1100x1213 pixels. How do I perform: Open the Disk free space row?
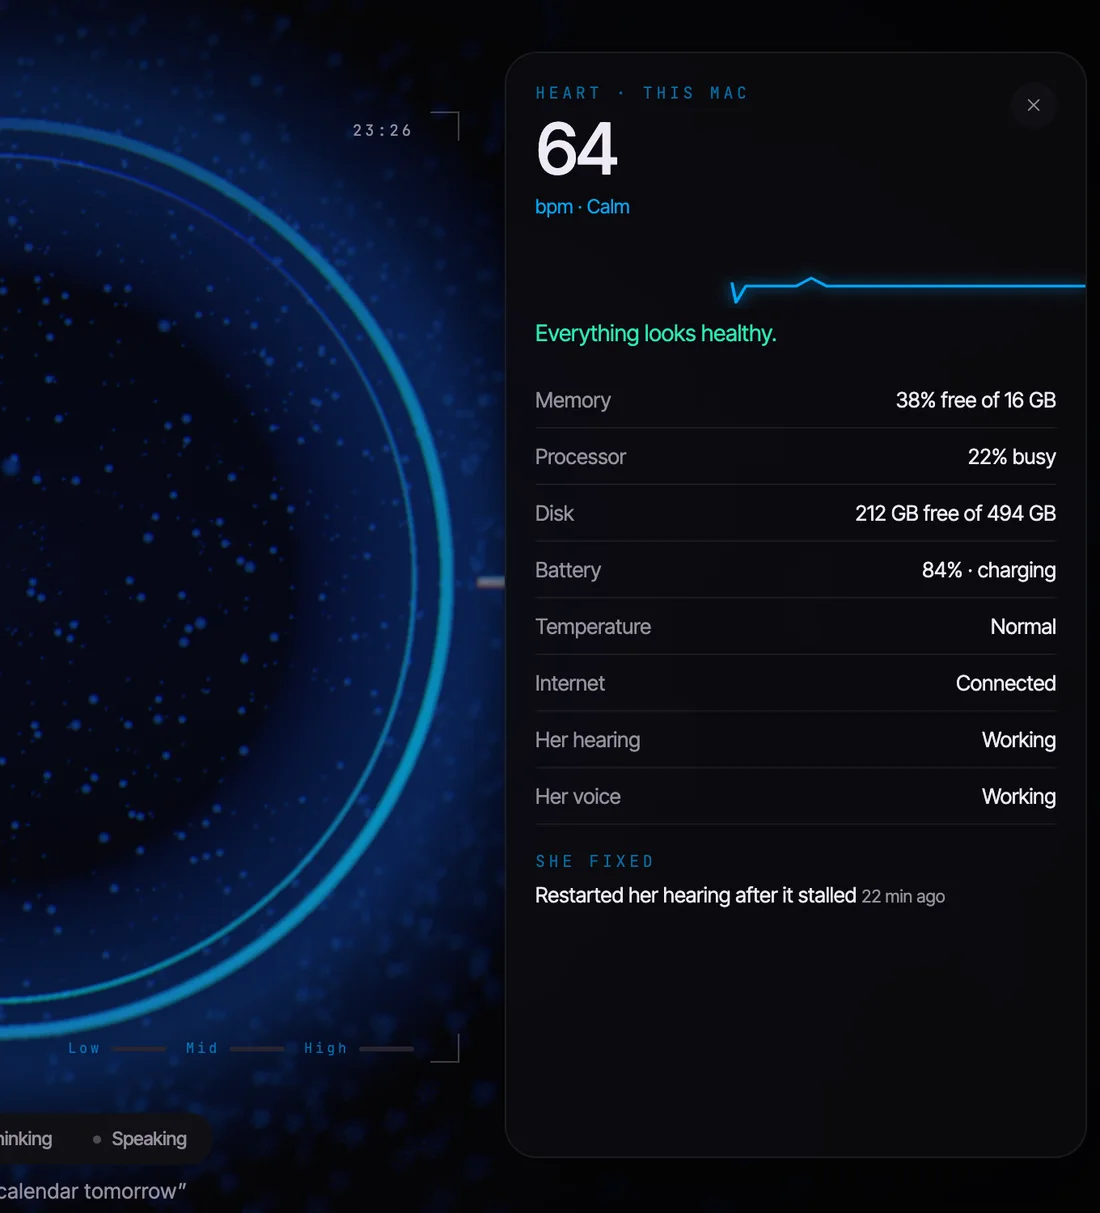coord(795,513)
